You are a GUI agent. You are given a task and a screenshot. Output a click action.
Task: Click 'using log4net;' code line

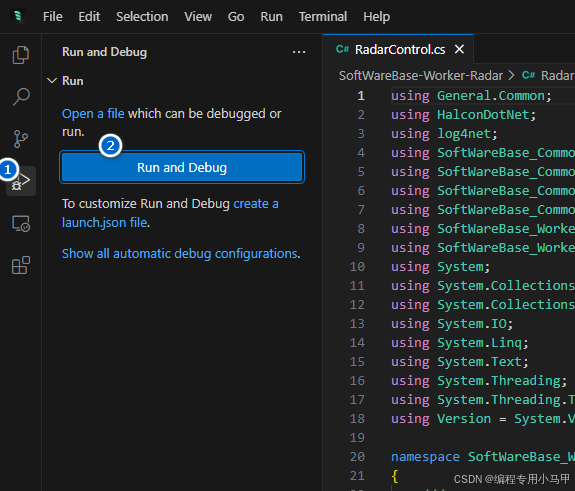coord(444,134)
